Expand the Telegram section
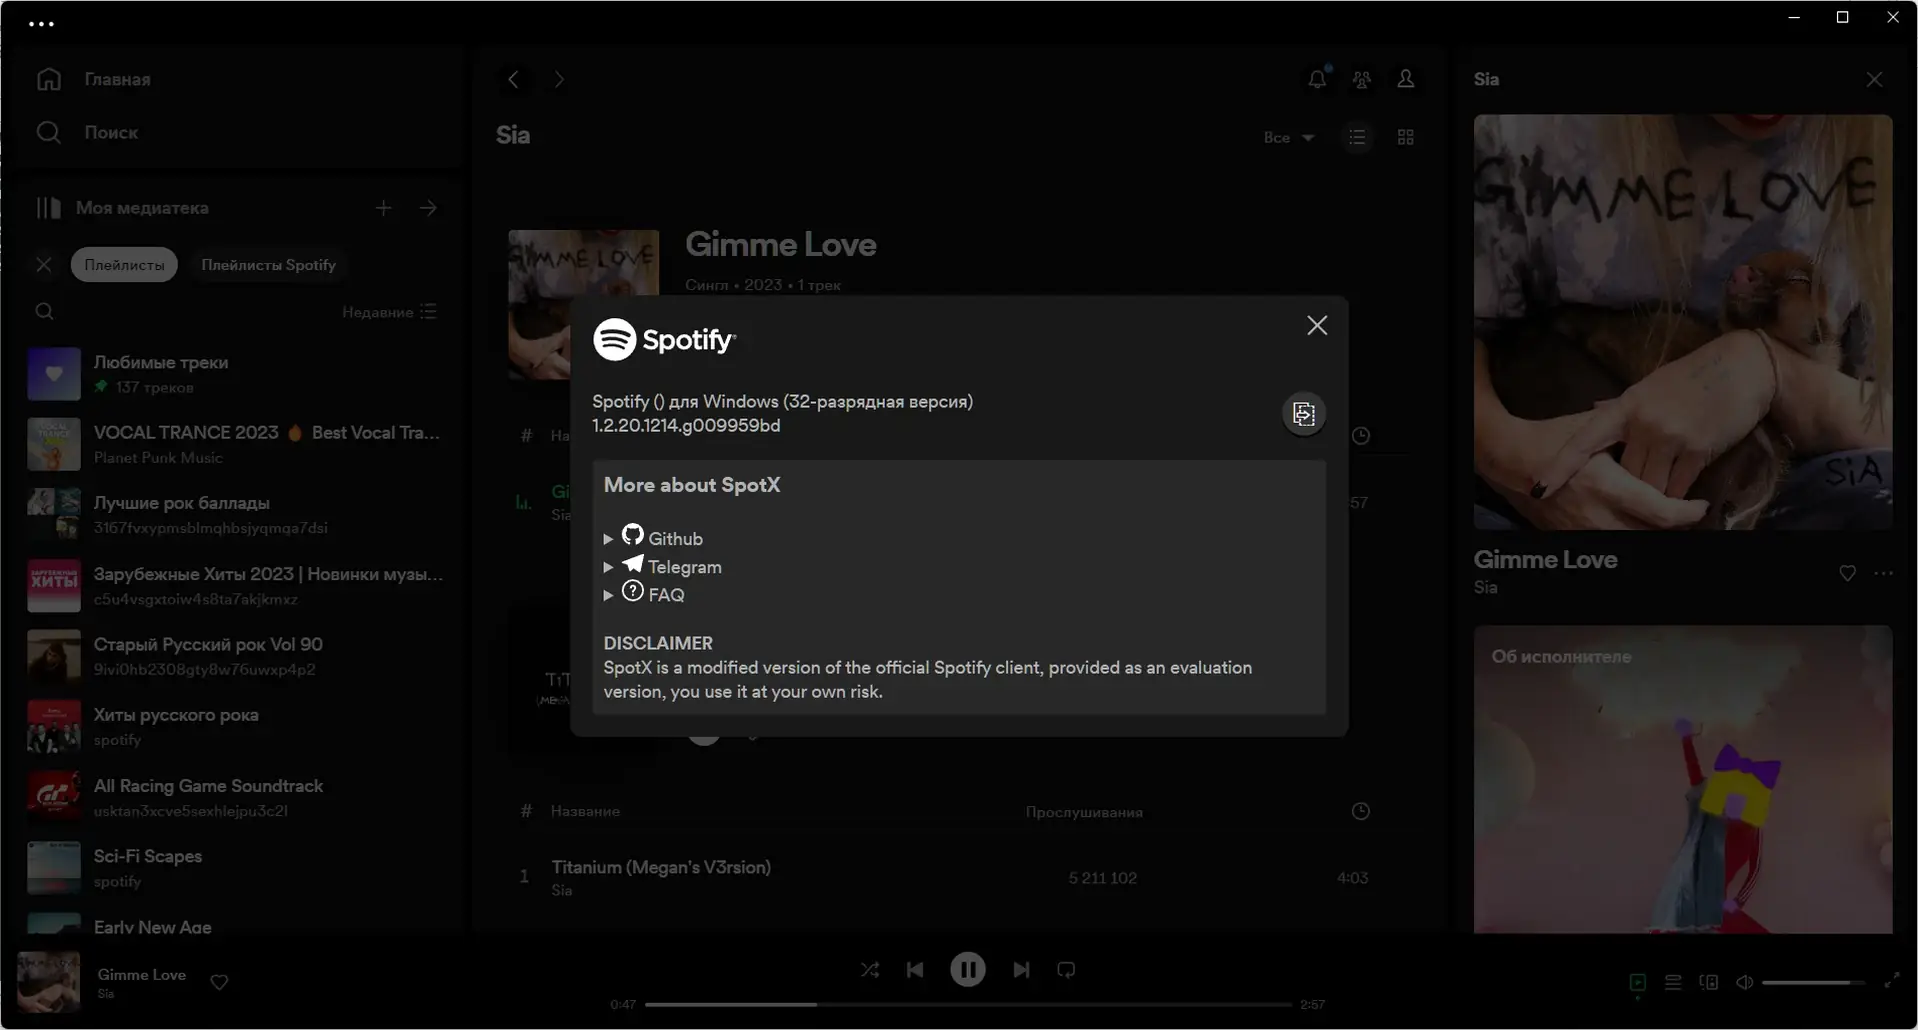This screenshot has width=1918, height=1030. click(662, 567)
